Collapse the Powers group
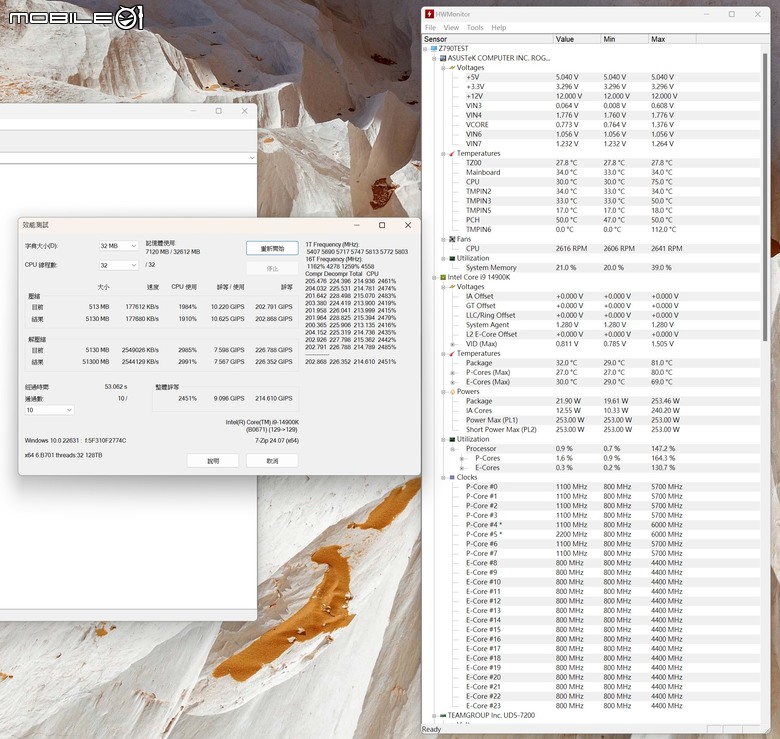780x739 pixels. point(443,392)
